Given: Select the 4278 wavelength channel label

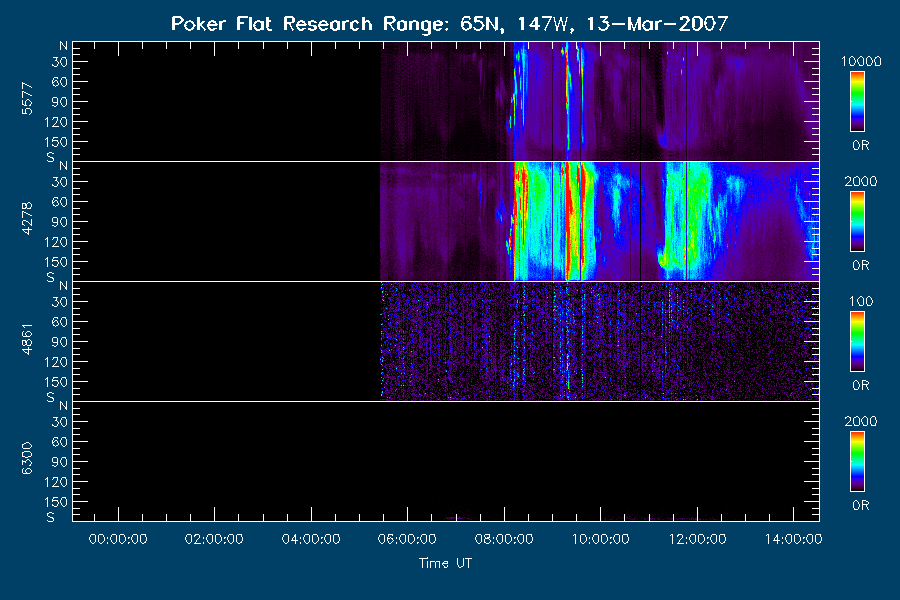Looking at the screenshot, I should pyautogui.click(x=27, y=219).
